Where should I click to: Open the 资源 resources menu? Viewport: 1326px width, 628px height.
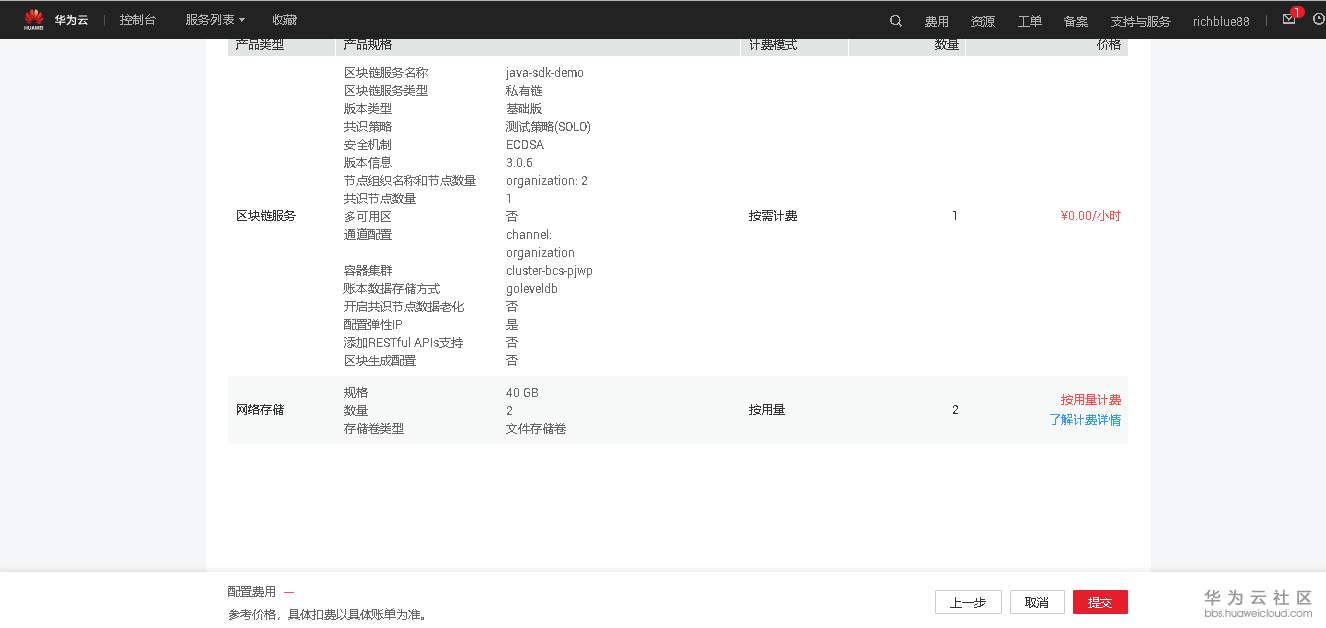(982, 20)
